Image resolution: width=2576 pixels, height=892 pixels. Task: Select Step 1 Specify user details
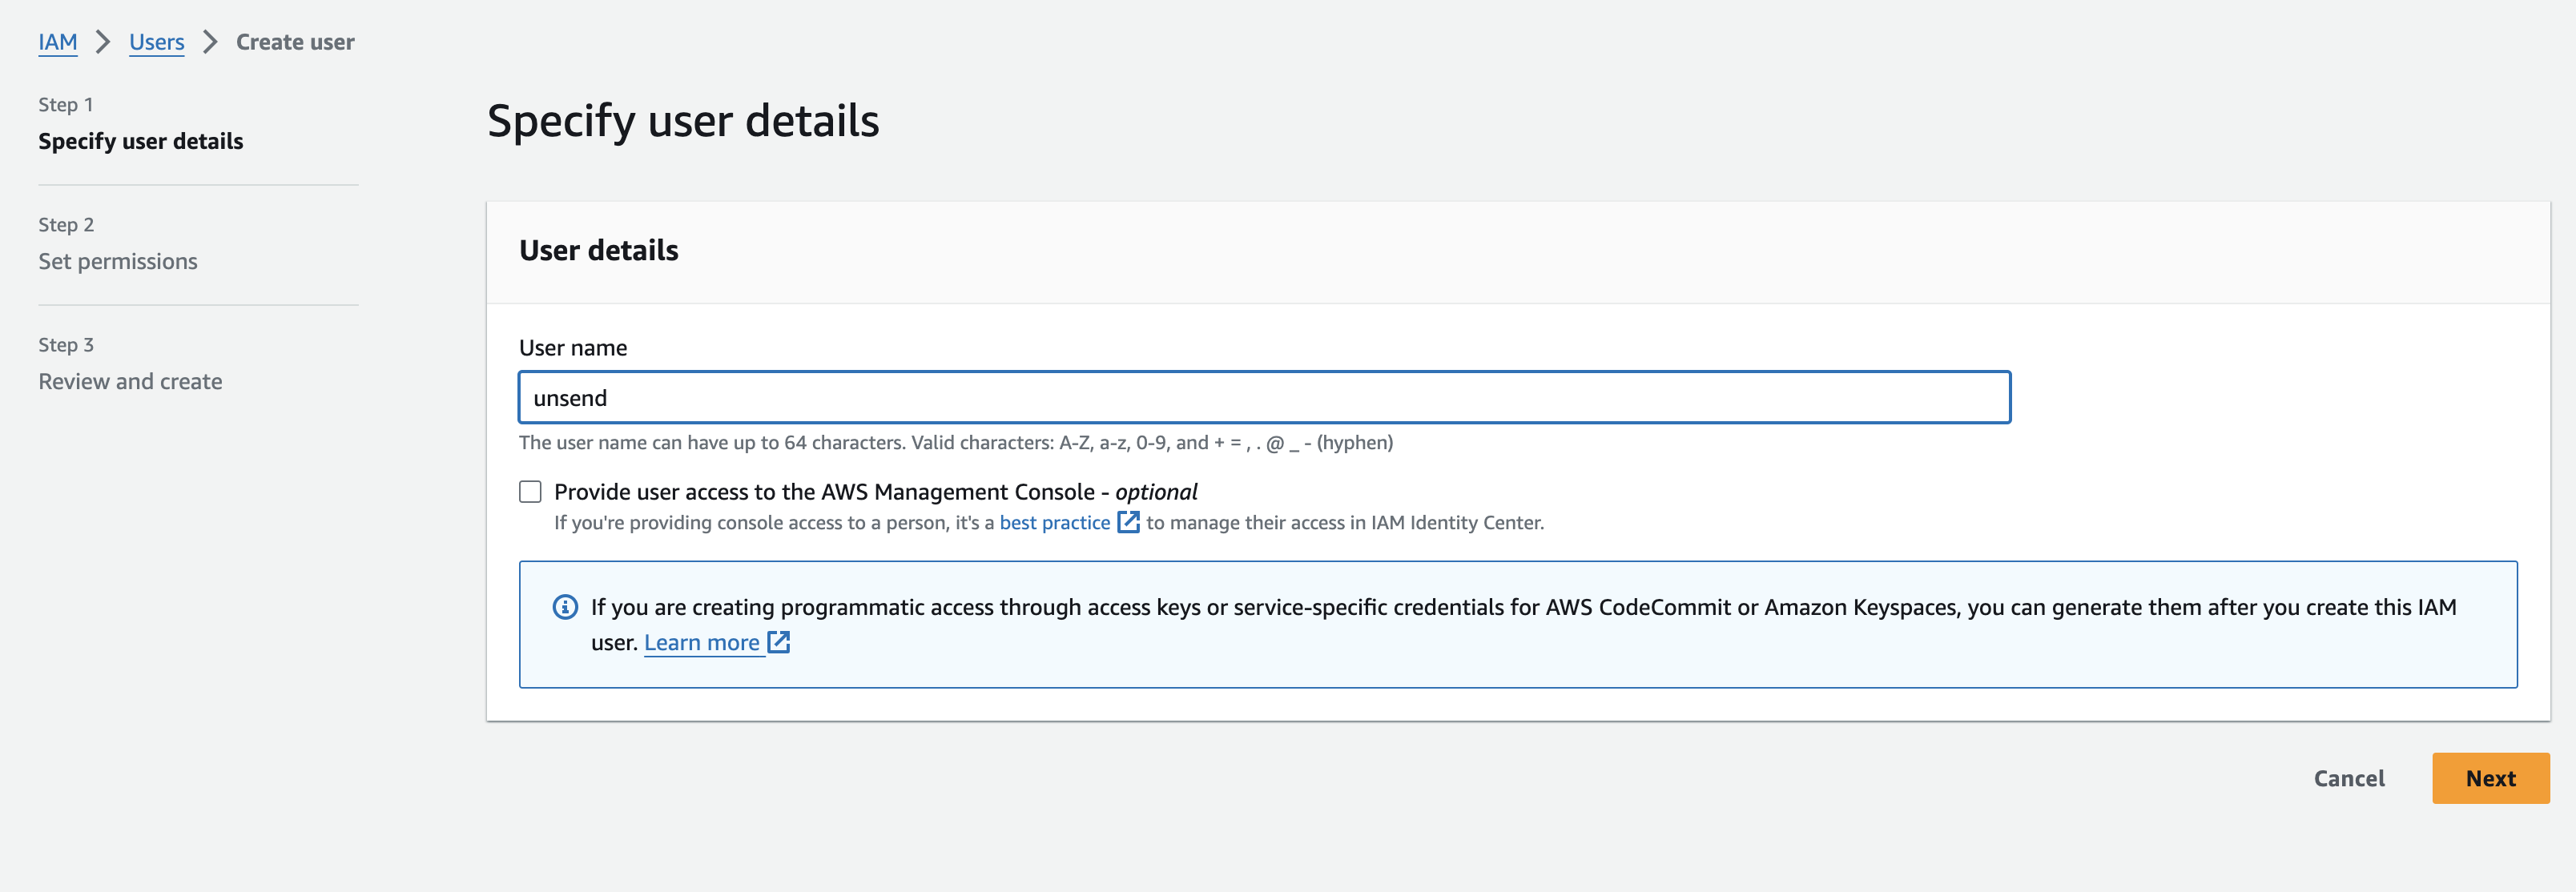coord(141,141)
